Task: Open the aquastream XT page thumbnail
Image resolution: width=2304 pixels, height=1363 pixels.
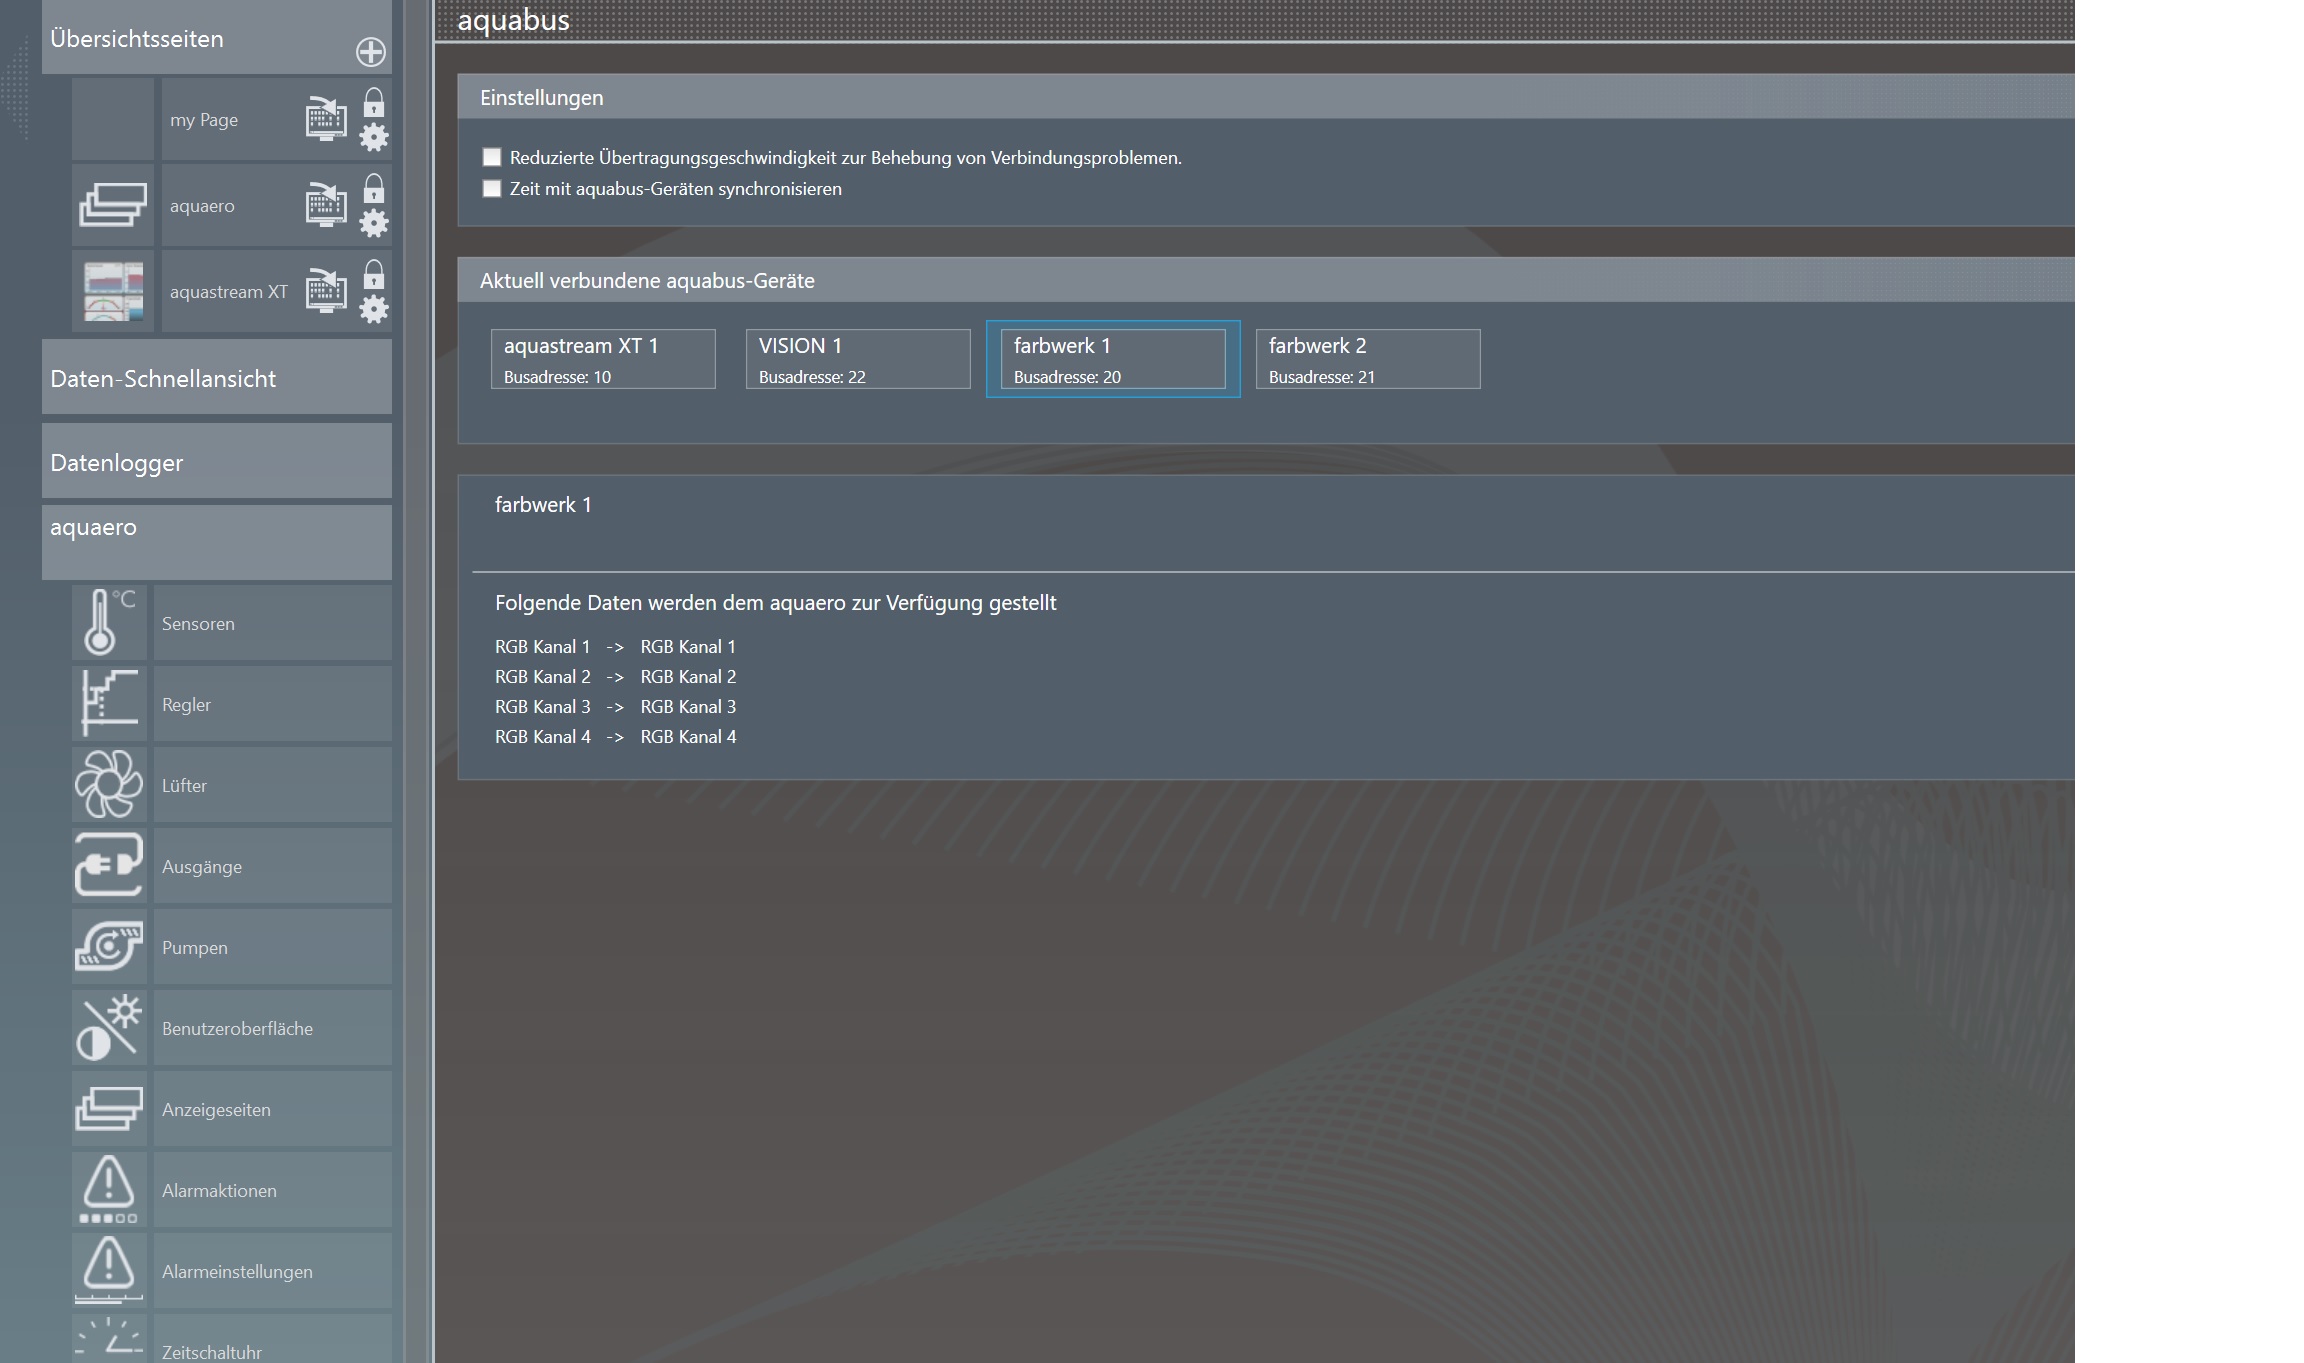Action: 112,292
